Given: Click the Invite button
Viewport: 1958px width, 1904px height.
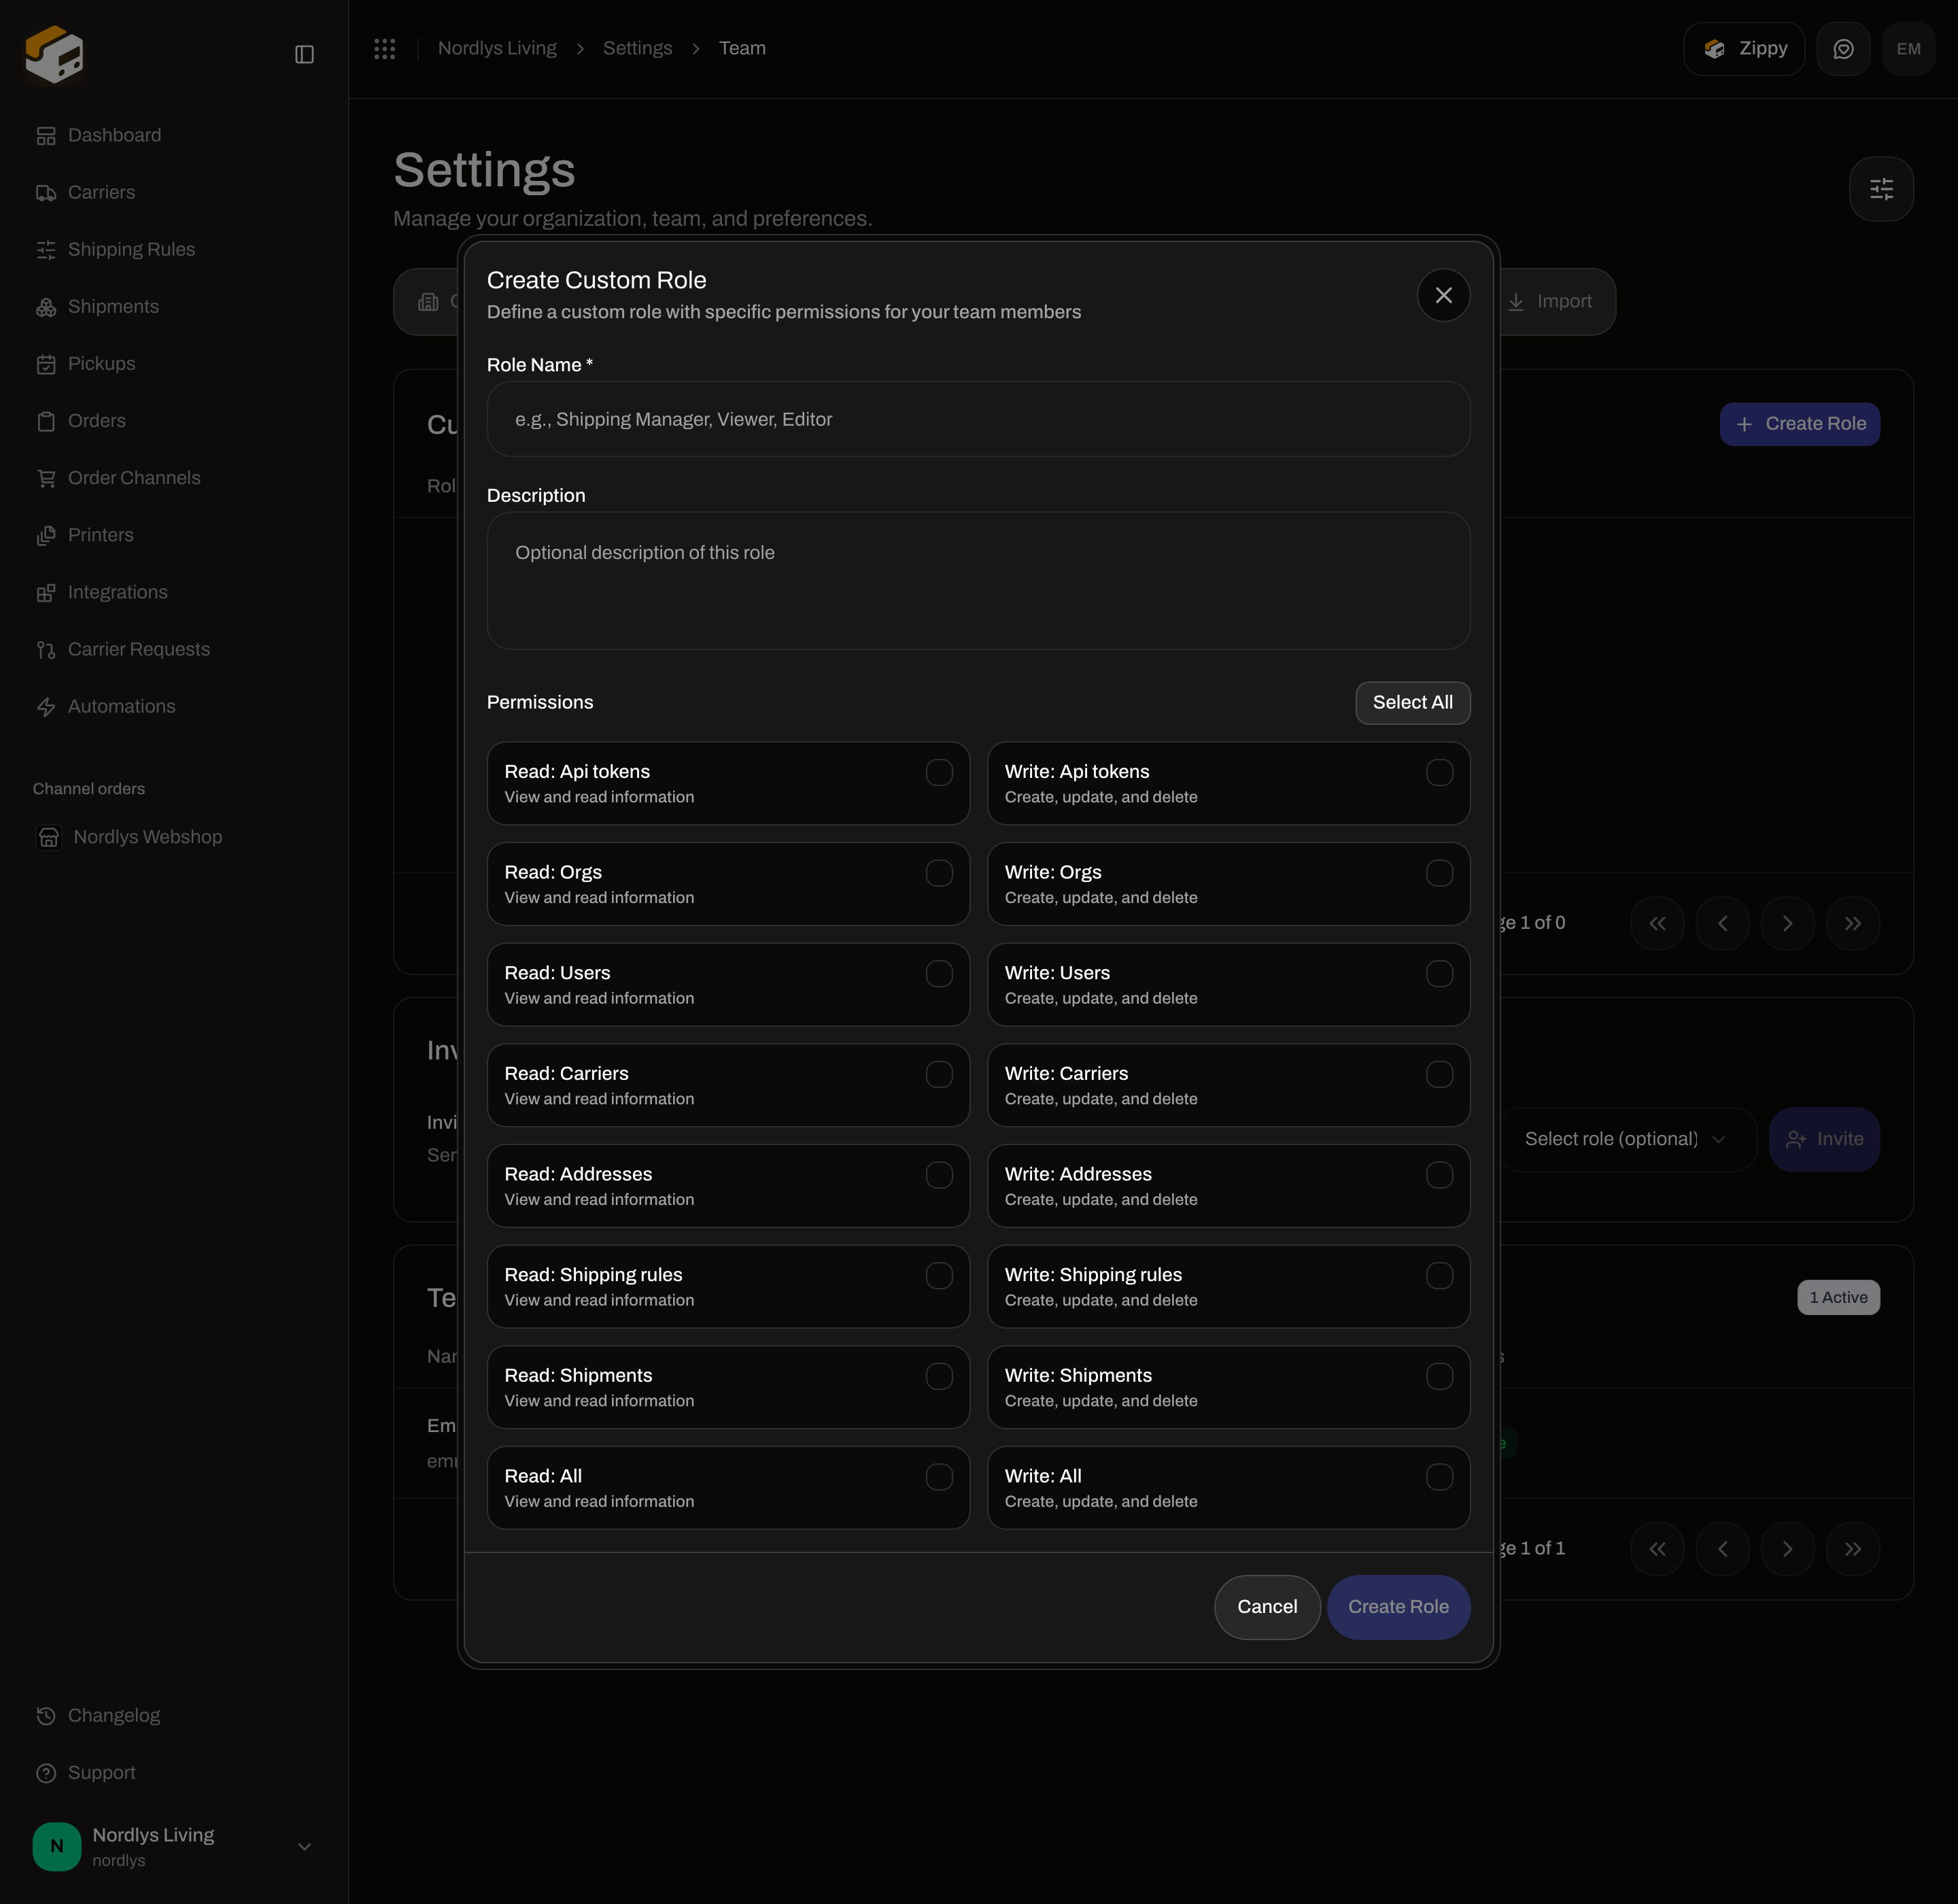Looking at the screenshot, I should [1824, 1139].
